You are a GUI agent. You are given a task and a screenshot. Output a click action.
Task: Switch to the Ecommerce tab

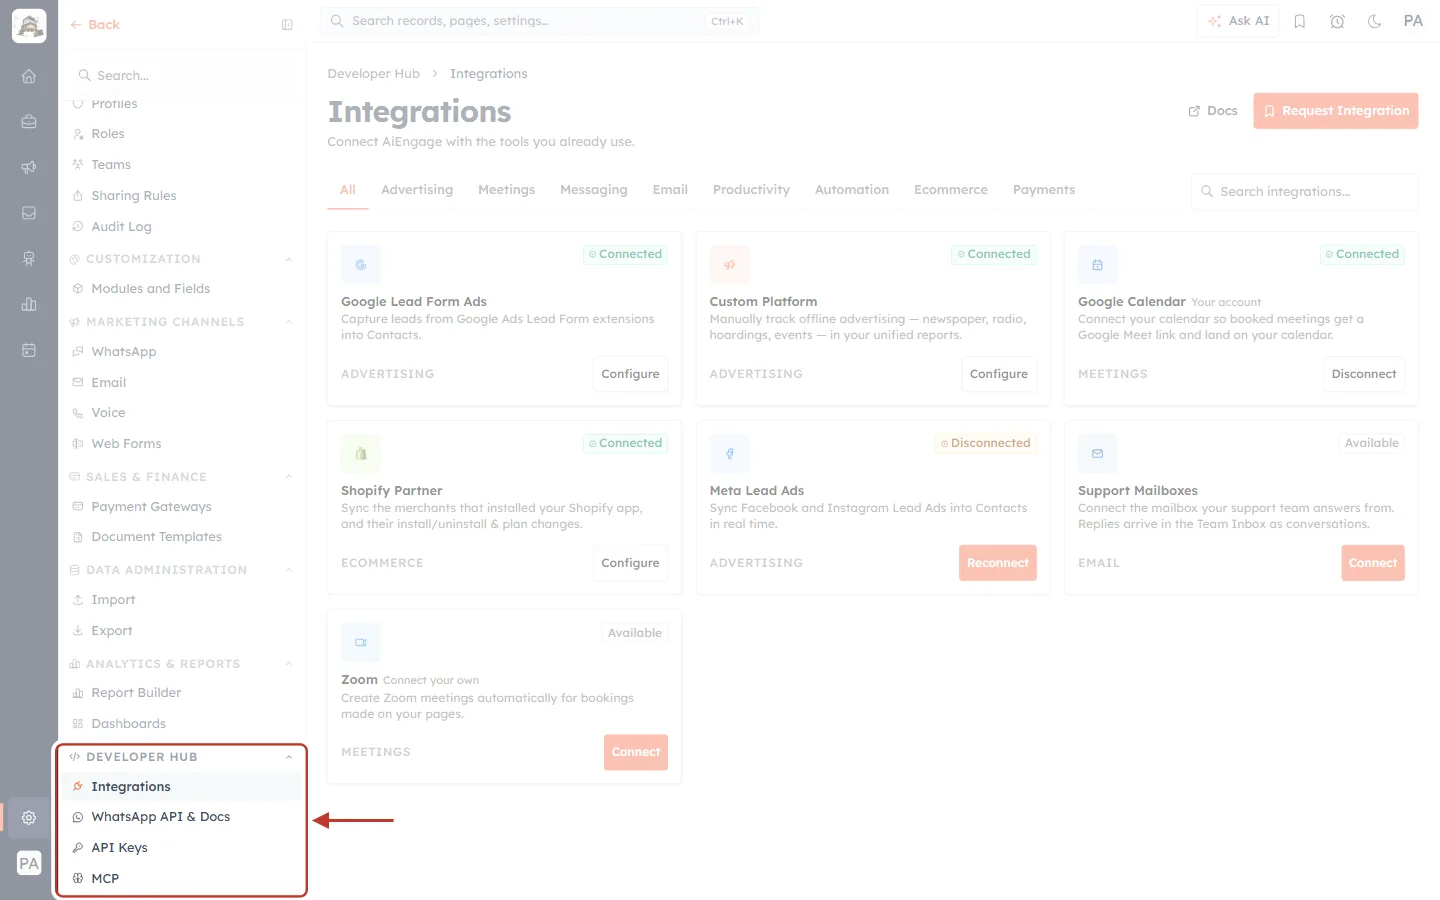click(951, 190)
